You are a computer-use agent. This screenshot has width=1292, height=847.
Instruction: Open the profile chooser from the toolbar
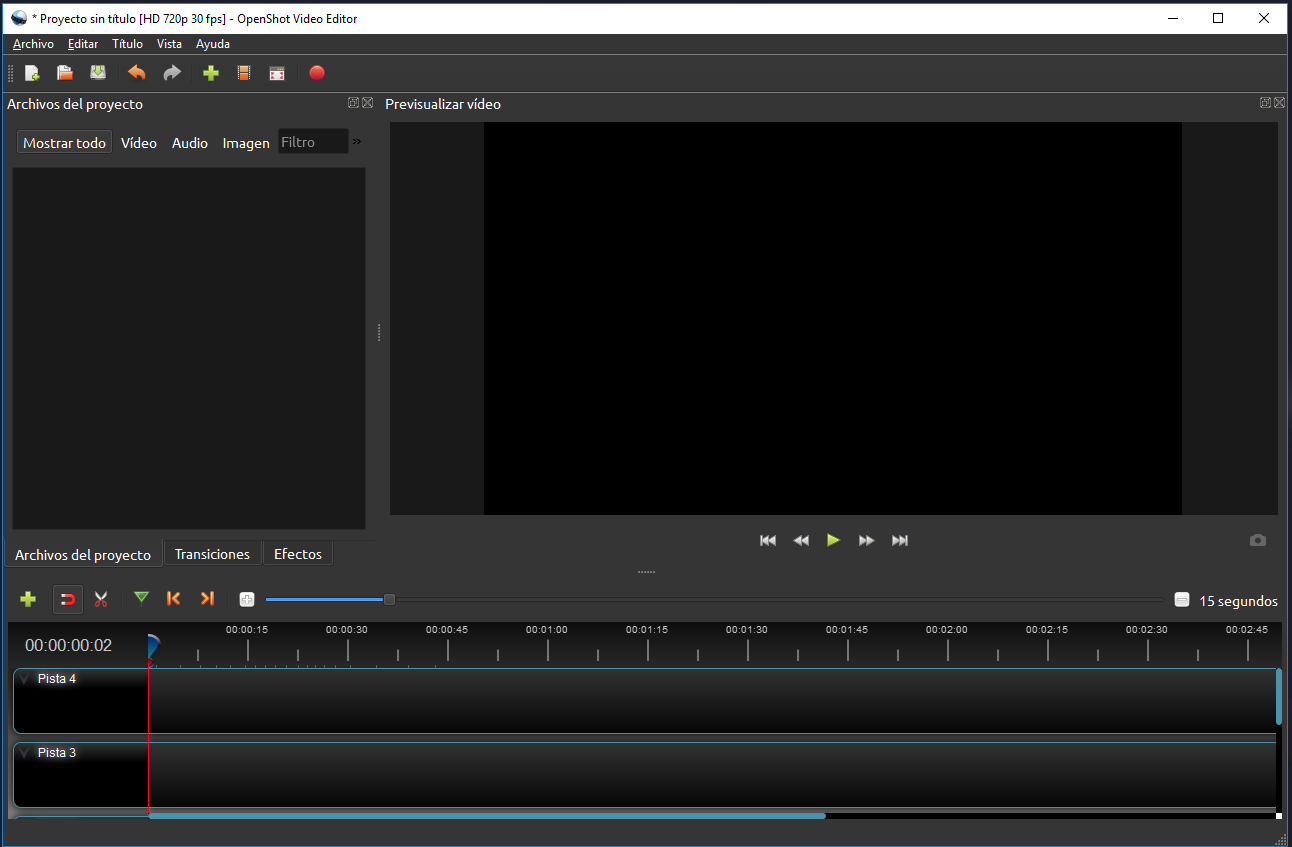[x=244, y=72]
